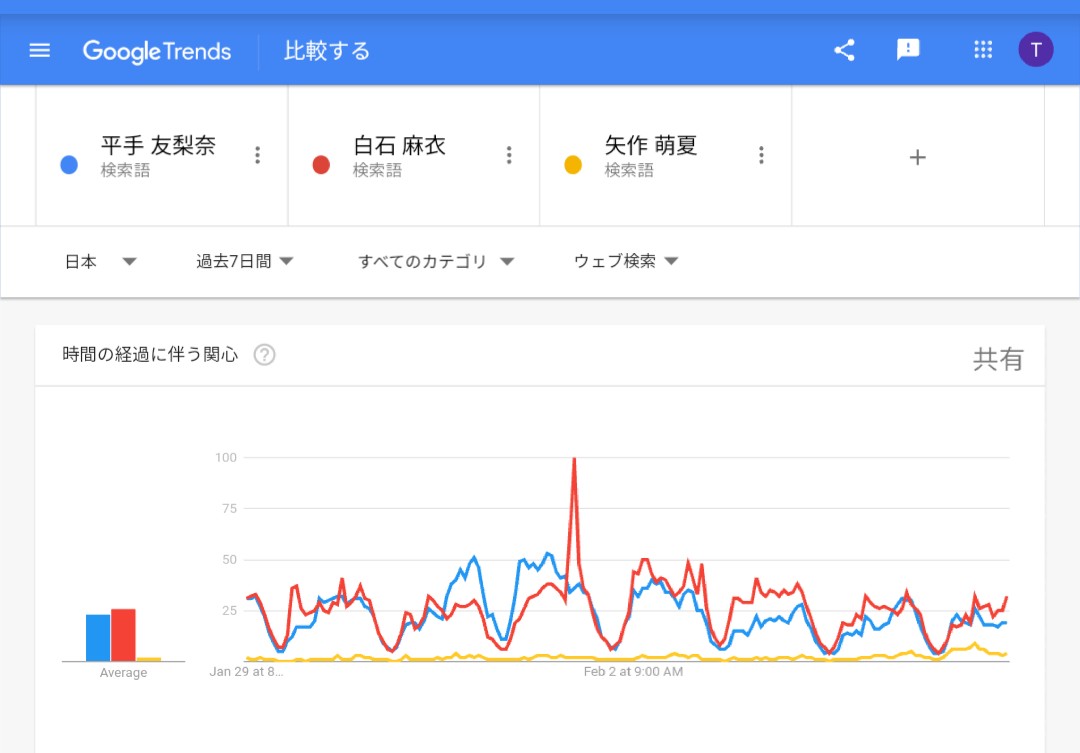Click the red peak at 100 on chart
The image size is (1080, 753).
[x=574, y=459]
